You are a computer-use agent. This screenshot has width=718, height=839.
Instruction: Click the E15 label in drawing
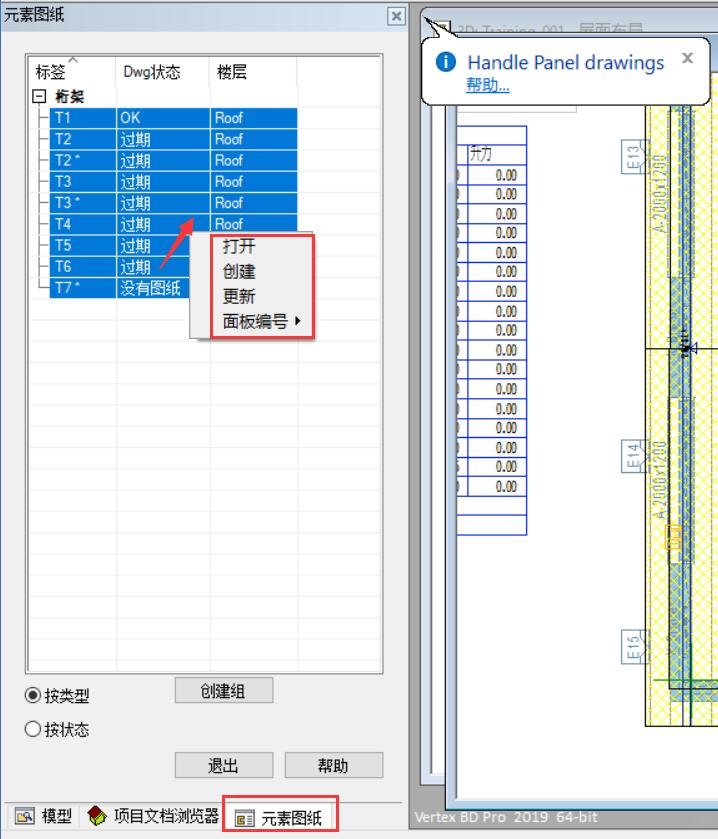pos(633,647)
